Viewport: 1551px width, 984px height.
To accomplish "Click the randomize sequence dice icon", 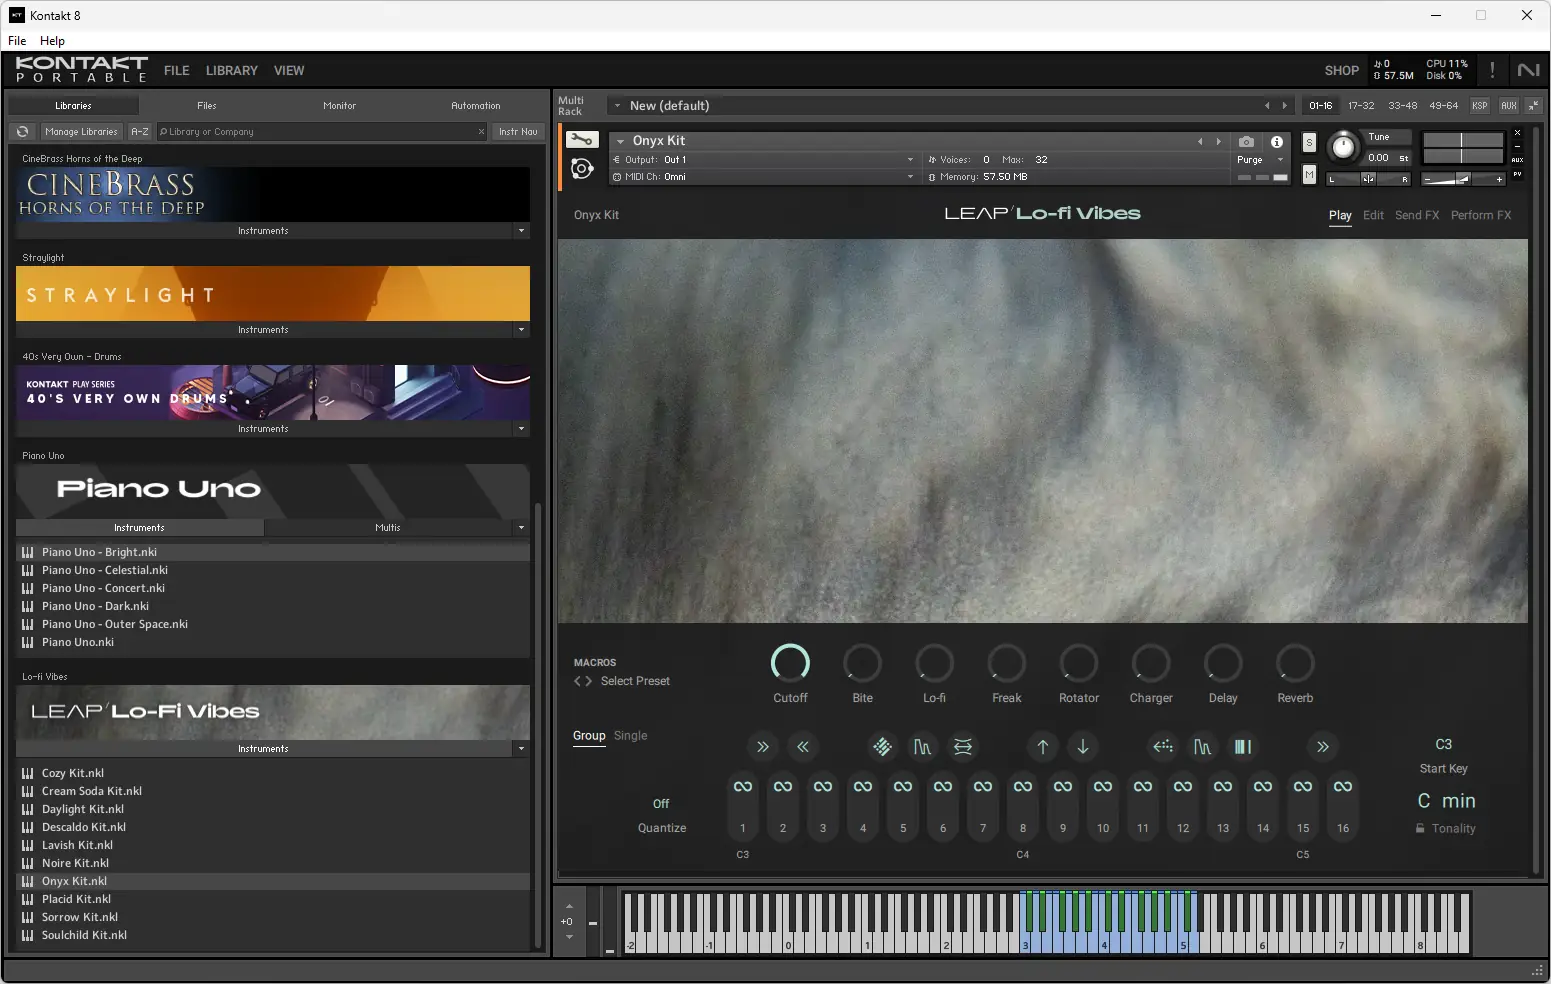I will [x=883, y=746].
